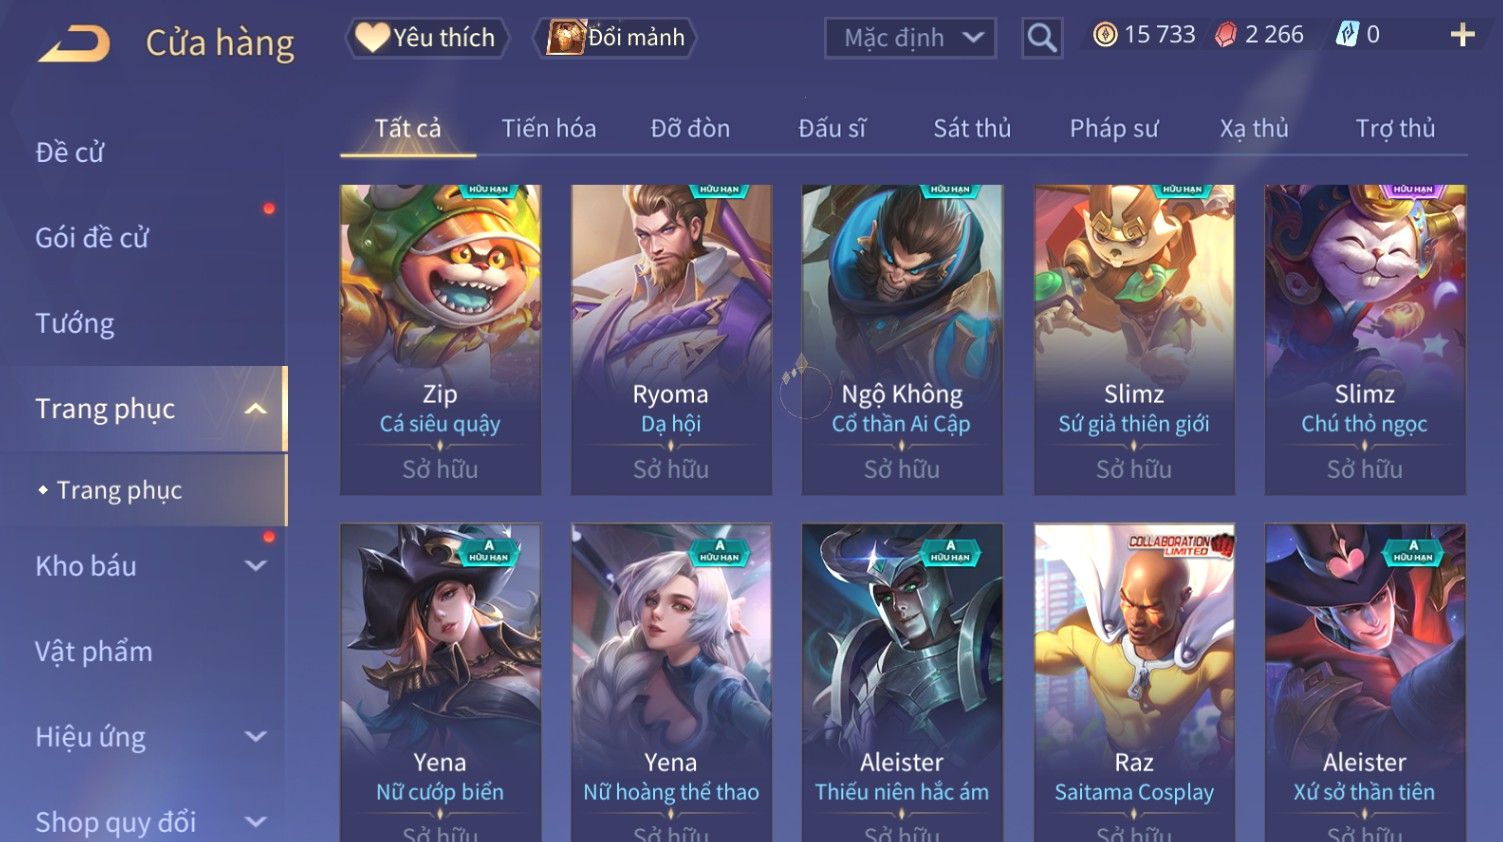The image size is (1503, 842).
Task: Open the Mặc định sort dropdown
Action: 910,39
